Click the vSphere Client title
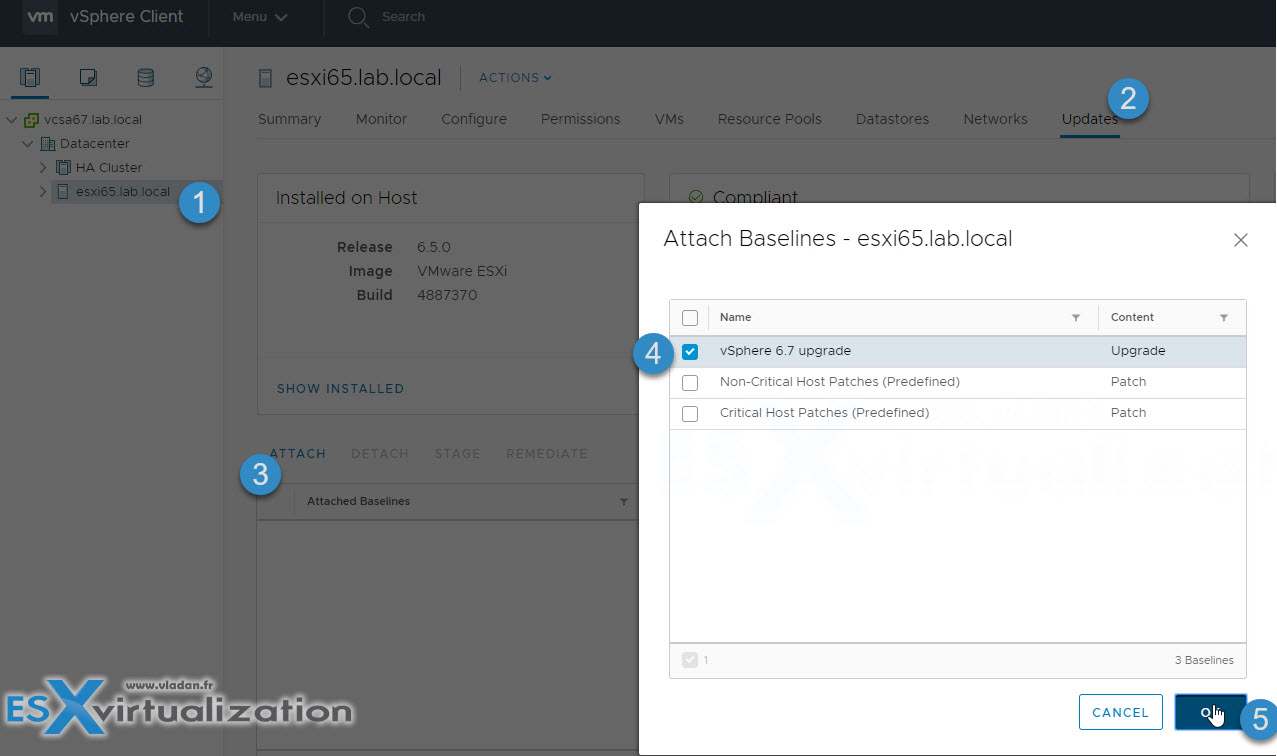1277x756 pixels. point(127,17)
